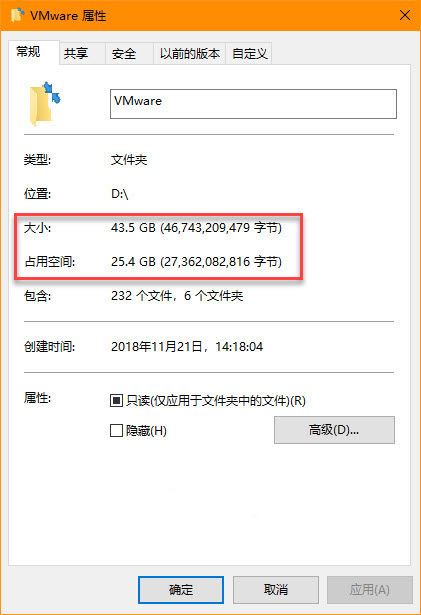Viewport: 421px width, 615px height.
Task: Click the shared folder icon beside the name field
Action: [x=45, y=103]
